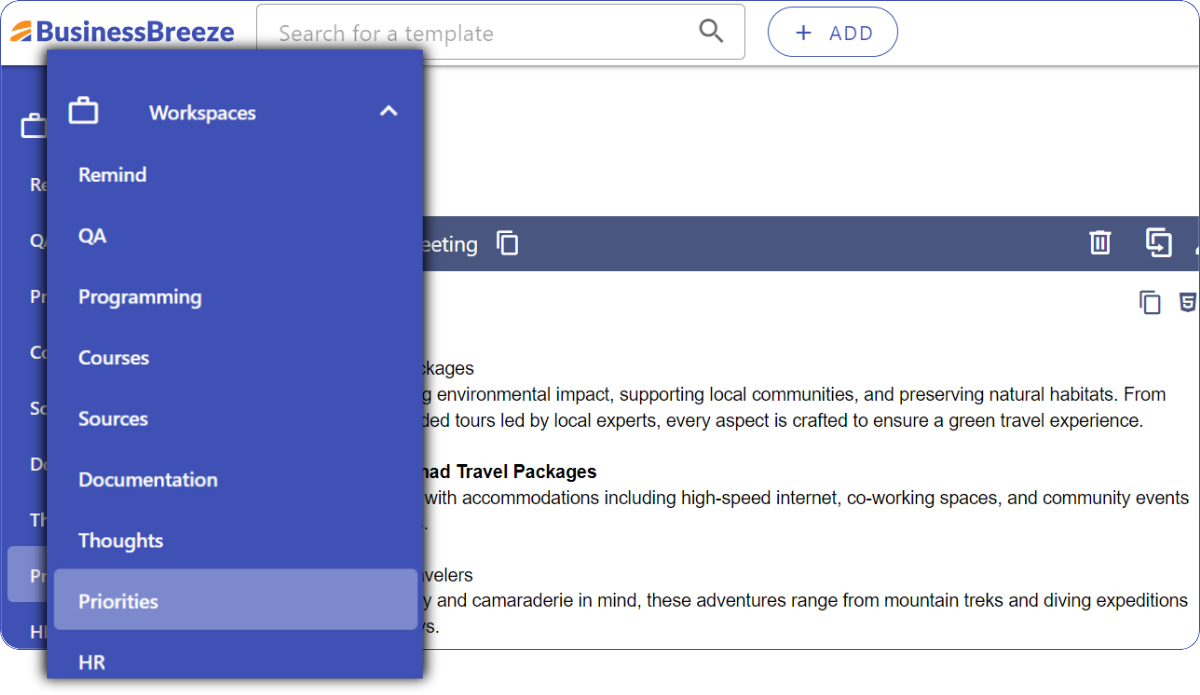Collapse the Workspaces menu with the chevron
This screenshot has height=695, width=1200.
[x=389, y=111]
